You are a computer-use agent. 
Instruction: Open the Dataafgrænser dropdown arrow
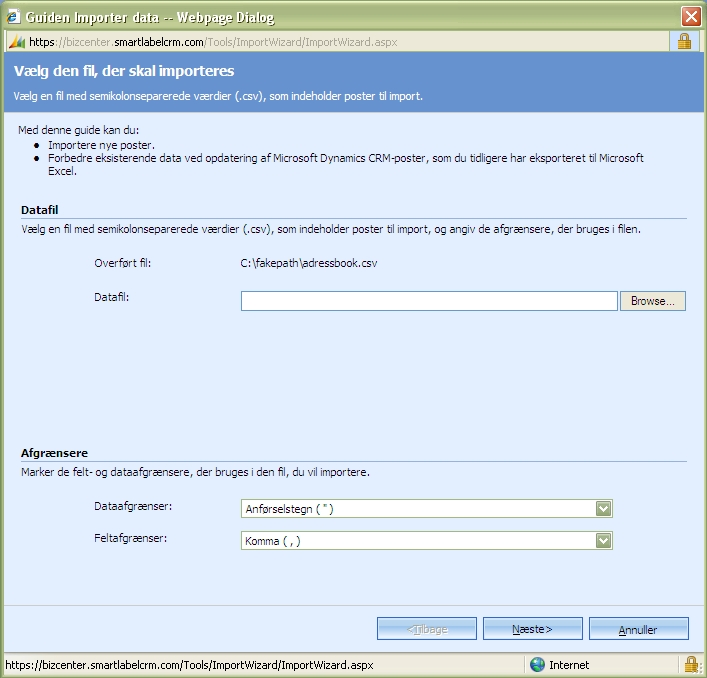[x=603, y=509]
